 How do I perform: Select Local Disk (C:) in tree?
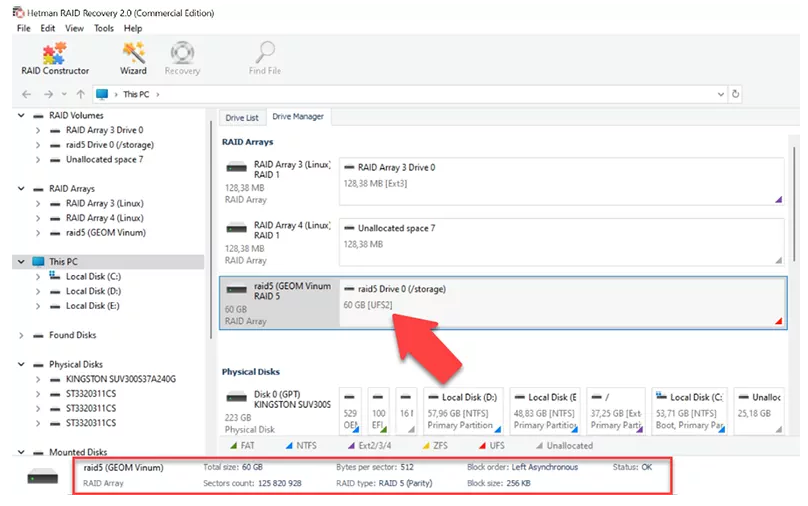click(x=93, y=277)
